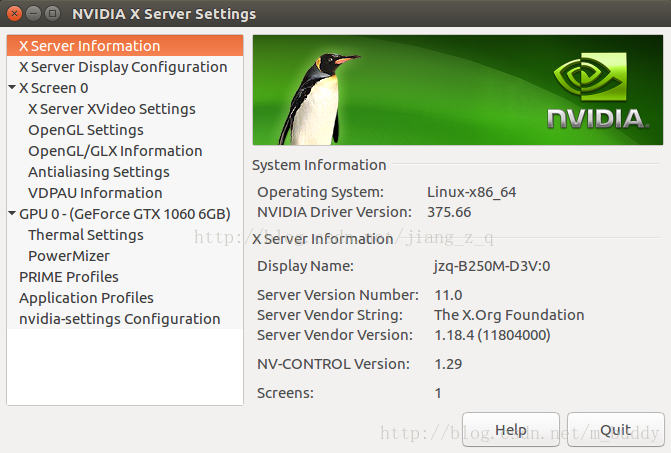Screen dimensions: 671x453
Task: Click the Quit button
Action: (x=616, y=430)
